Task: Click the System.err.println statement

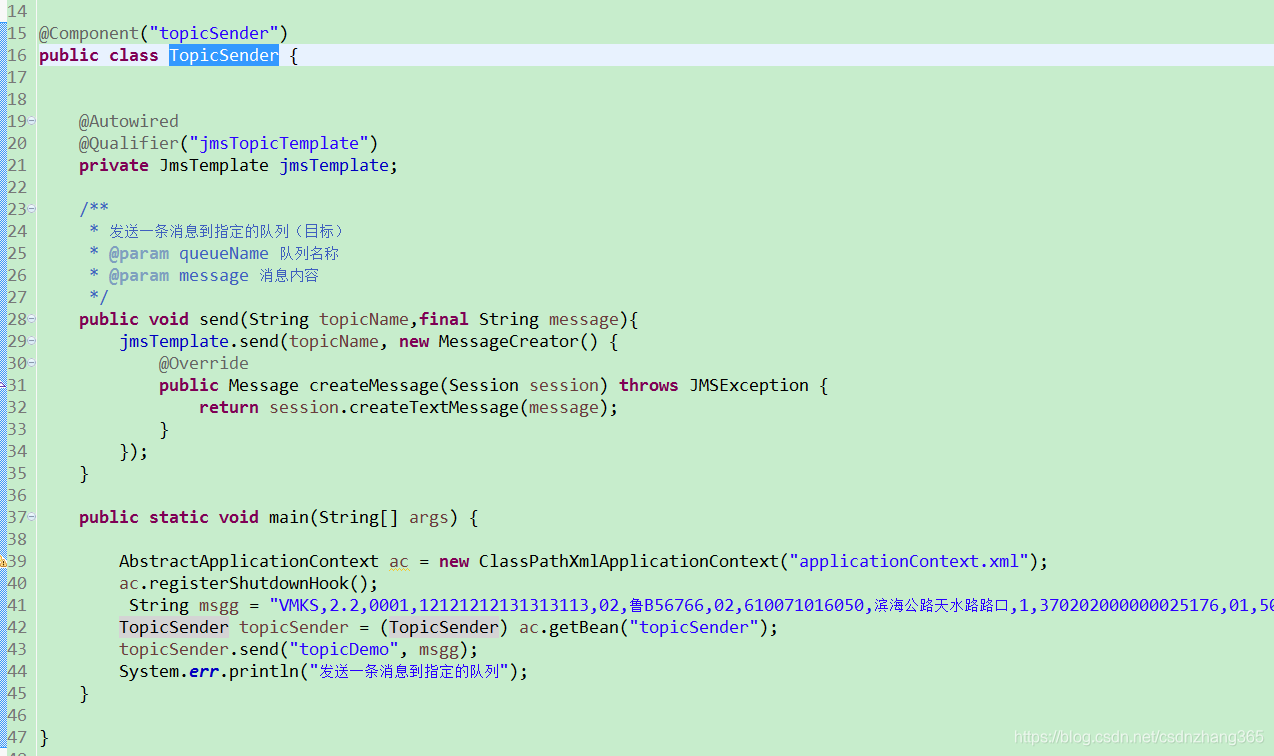Action: pyautogui.click(x=323, y=671)
